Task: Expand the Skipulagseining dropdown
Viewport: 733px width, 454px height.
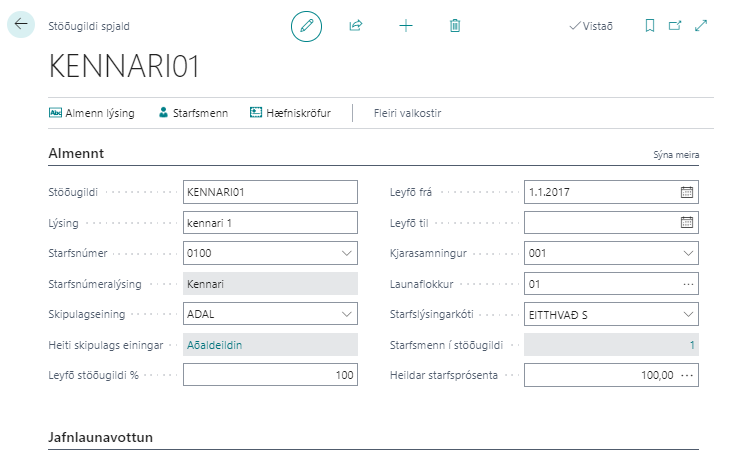Action: click(x=346, y=315)
